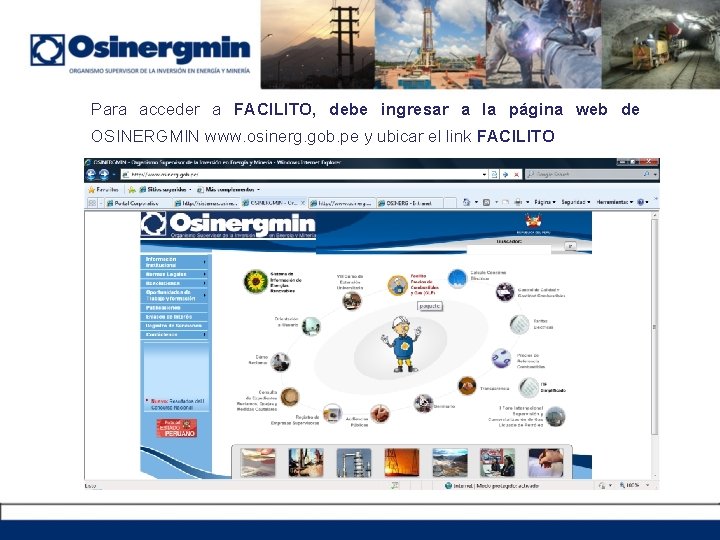
Task: Click the Facilito mascot character
Action: [x=400, y=344]
